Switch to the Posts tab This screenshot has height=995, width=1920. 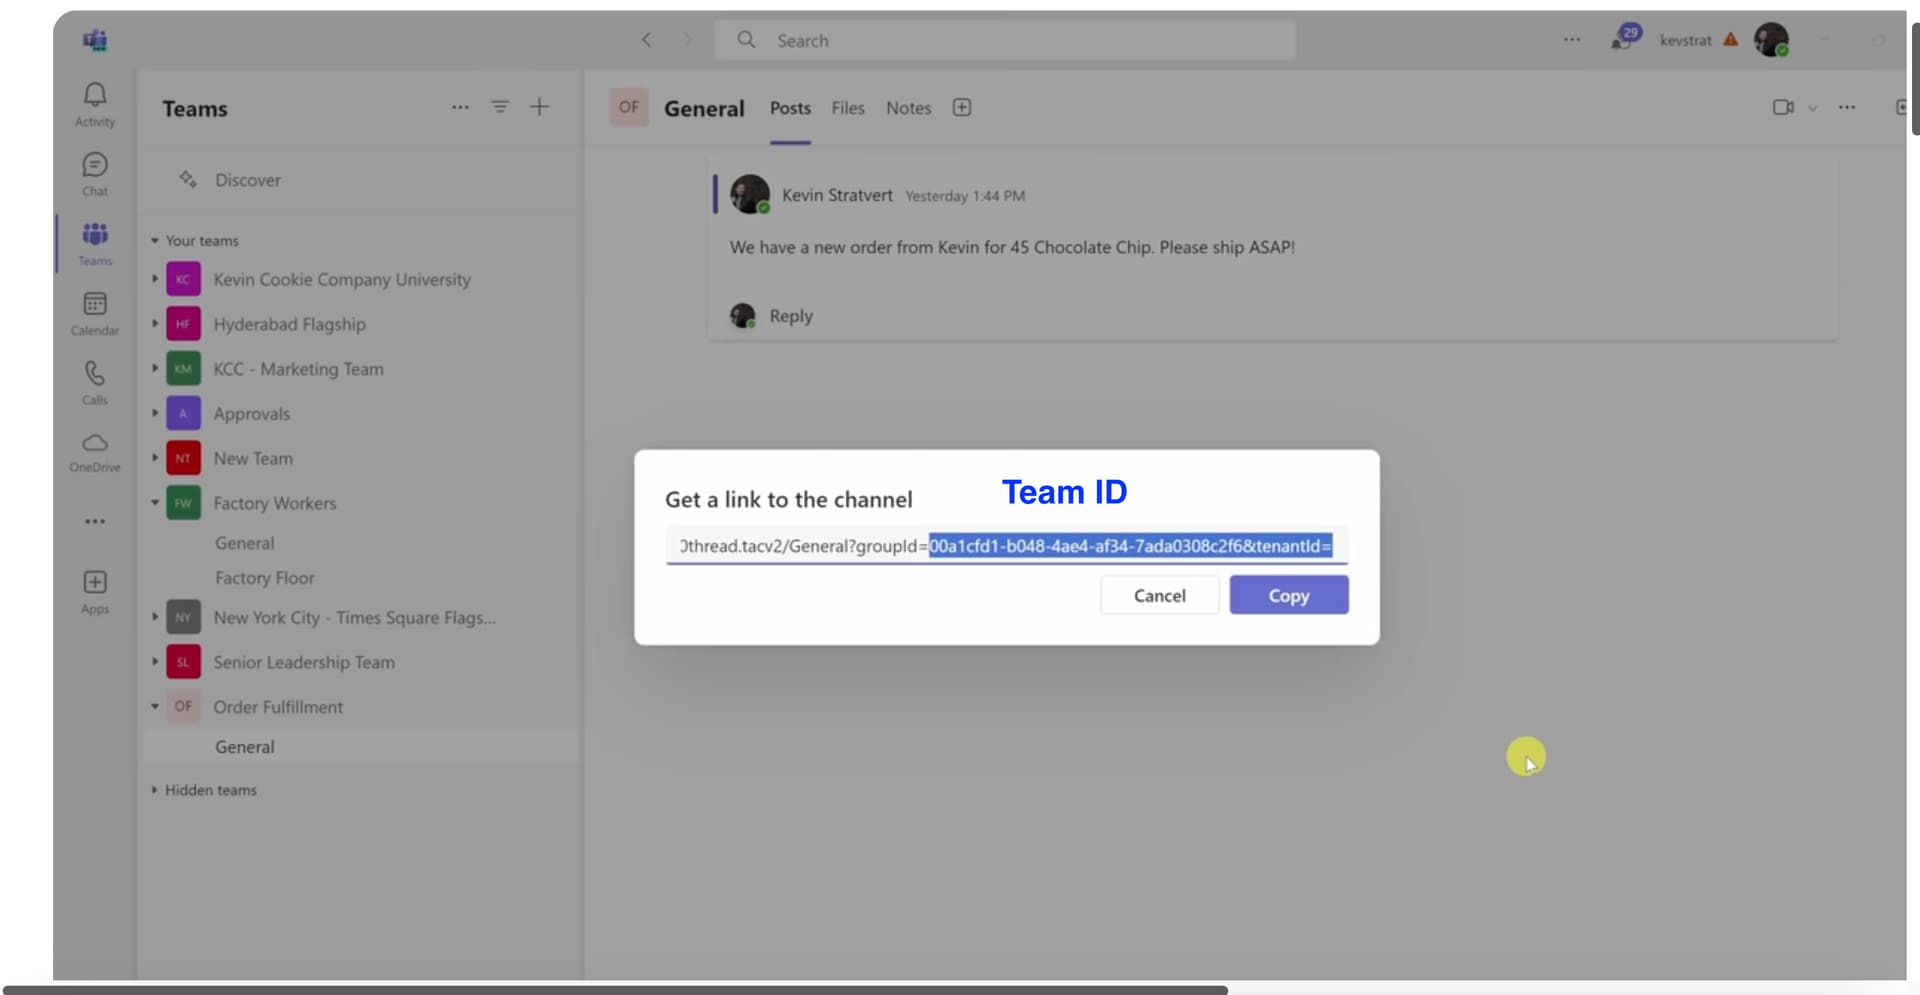790,108
